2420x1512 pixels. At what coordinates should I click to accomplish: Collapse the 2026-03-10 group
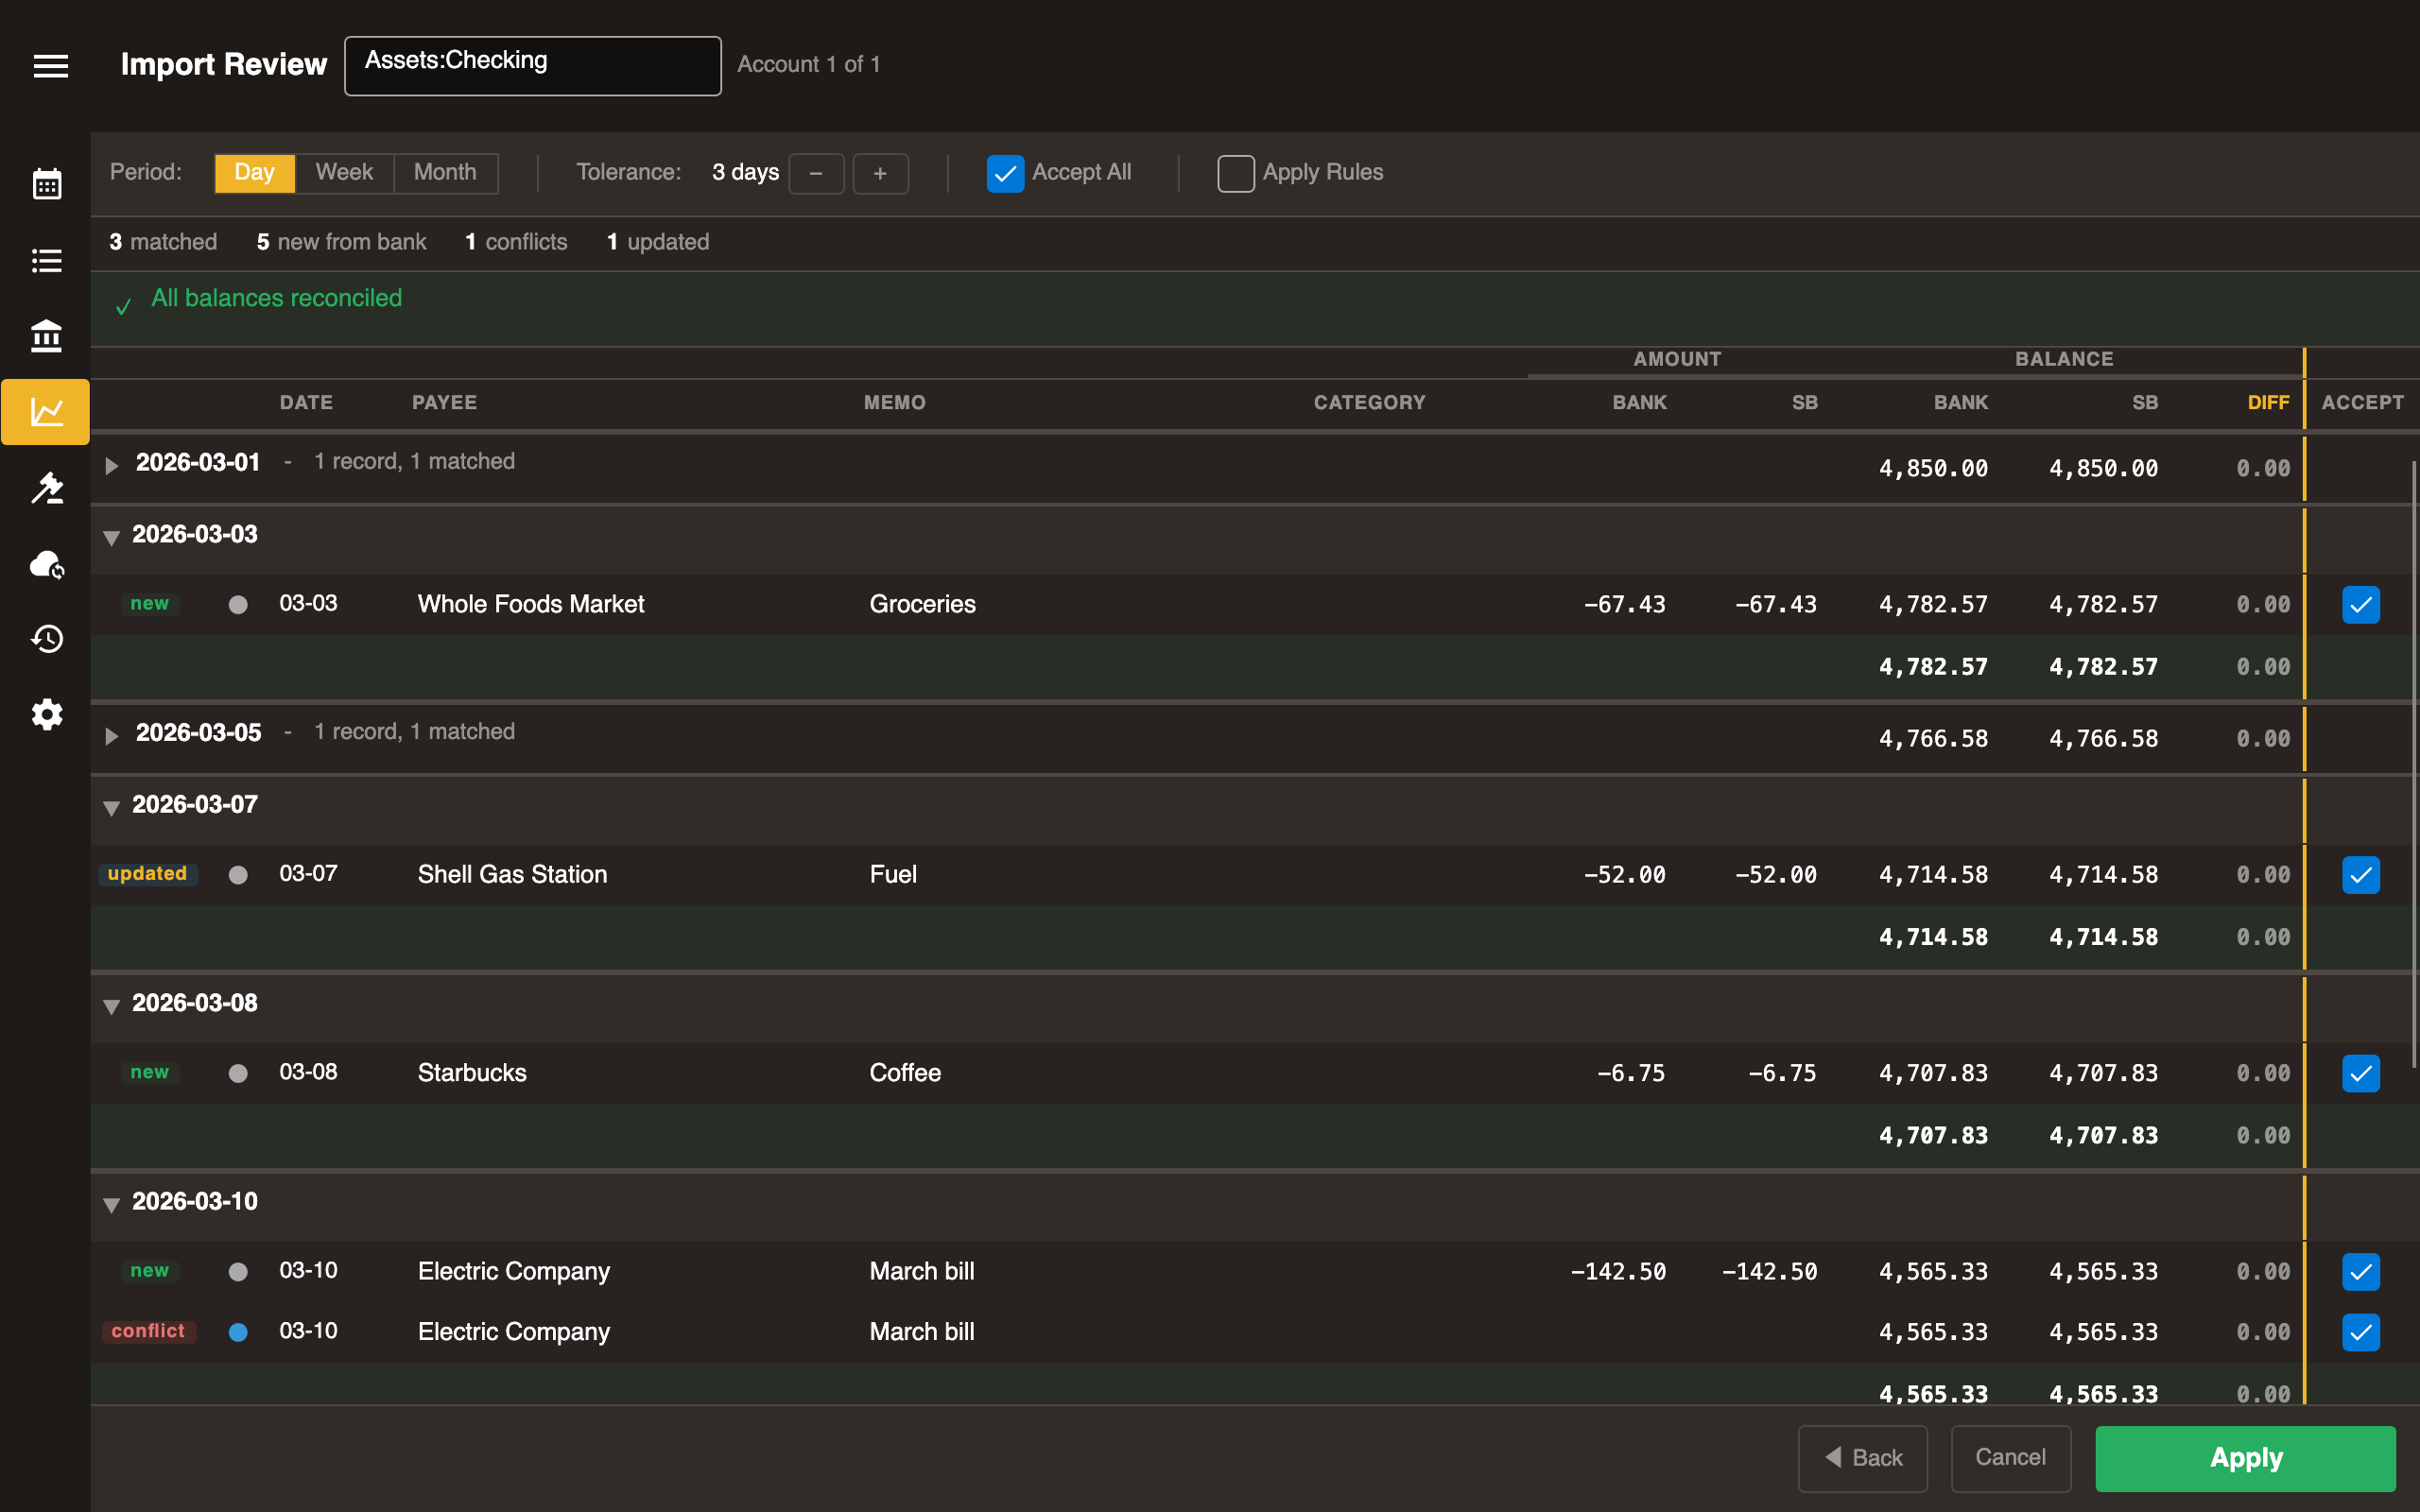(x=112, y=1204)
